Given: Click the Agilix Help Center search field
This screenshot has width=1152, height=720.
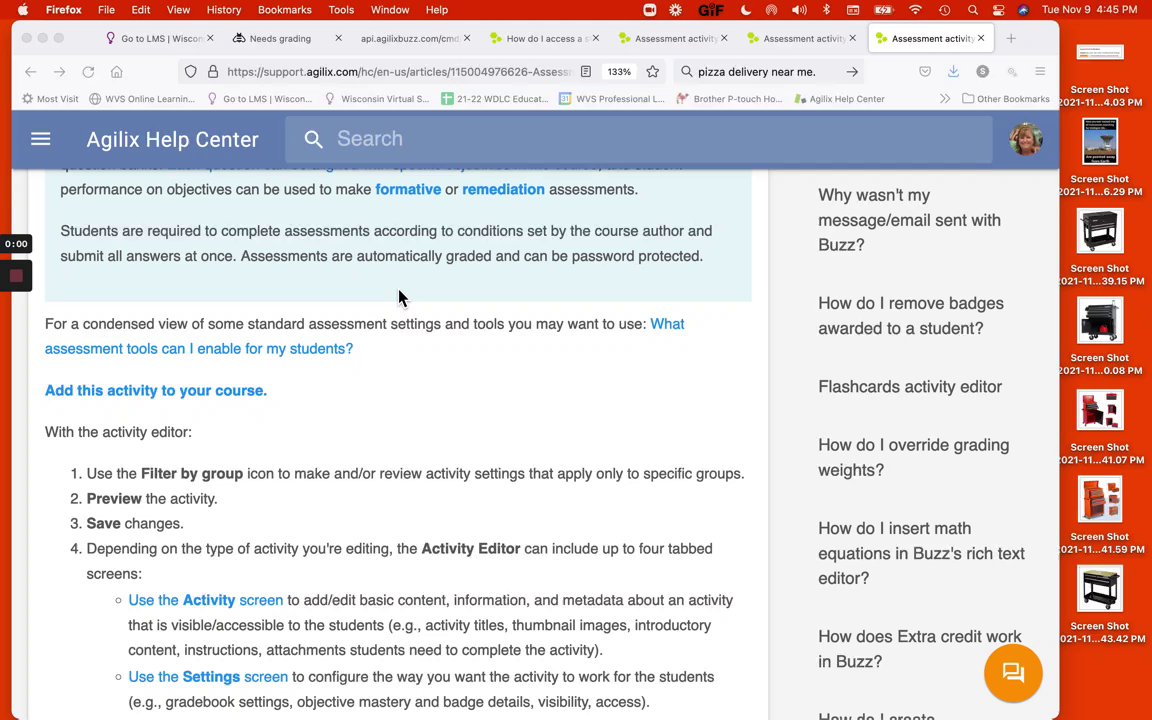Looking at the screenshot, I should (638, 139).
